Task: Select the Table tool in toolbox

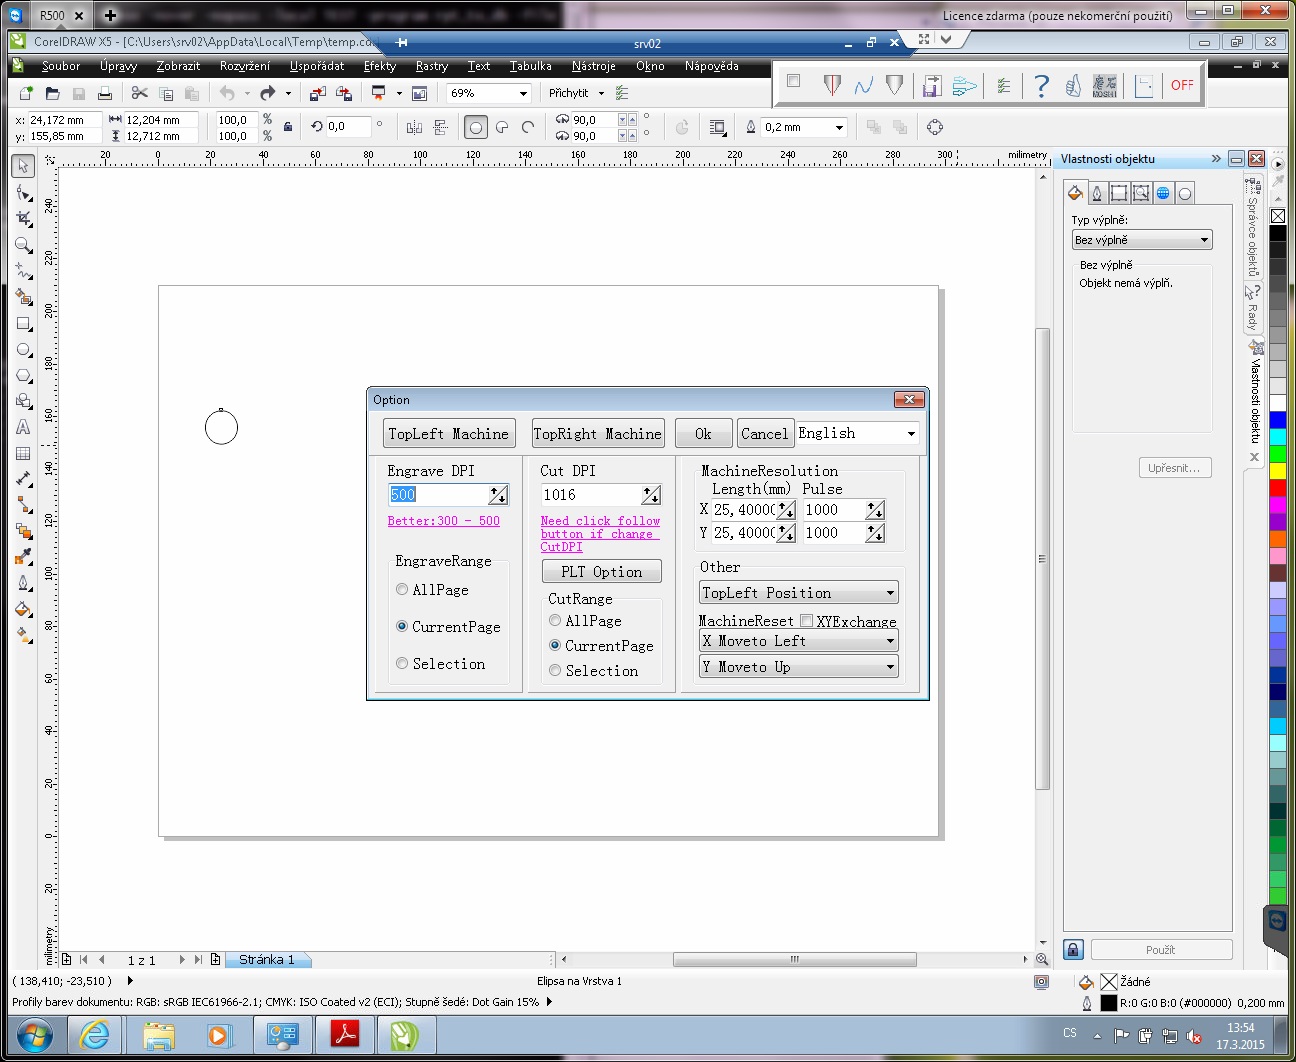Action: point(23,453)
